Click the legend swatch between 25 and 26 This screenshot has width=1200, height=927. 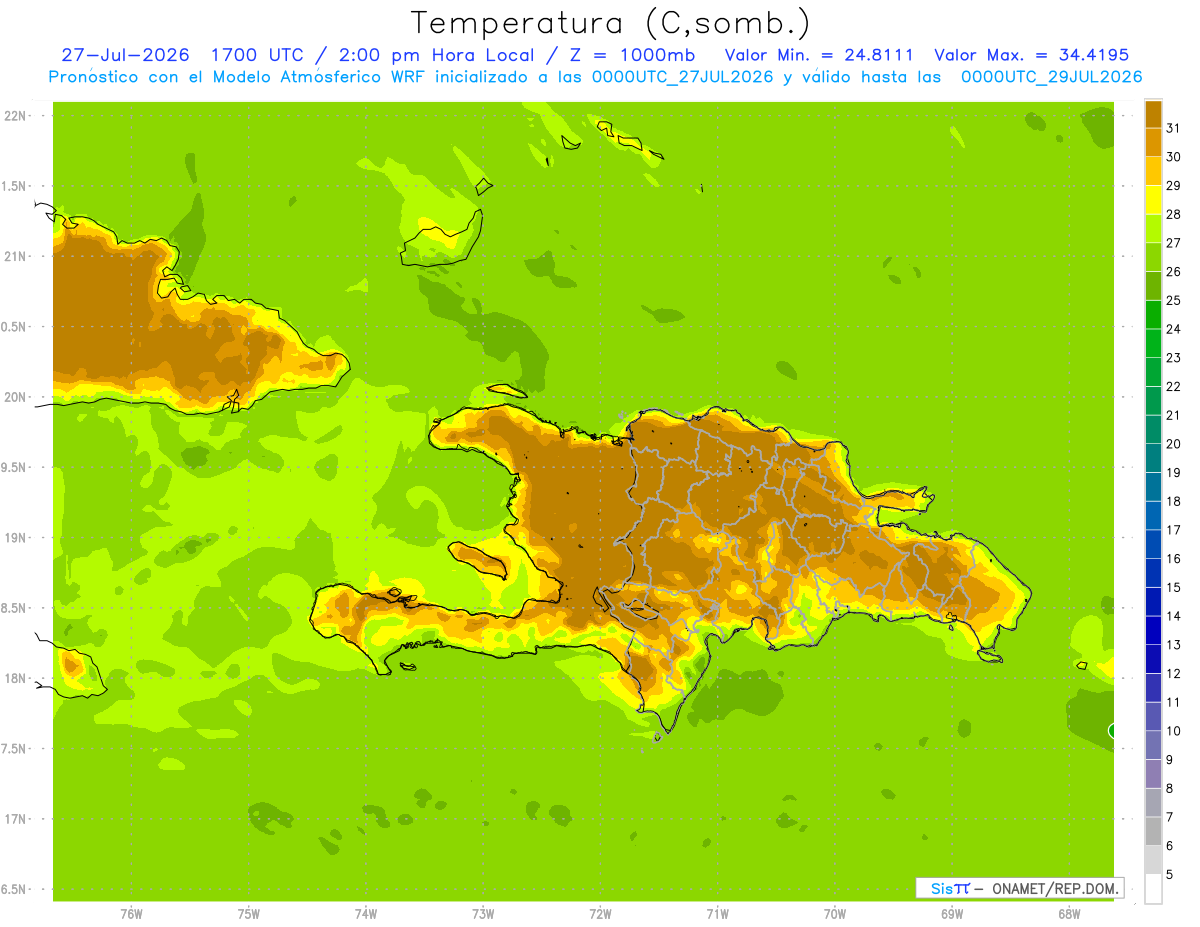(1153, 286)
